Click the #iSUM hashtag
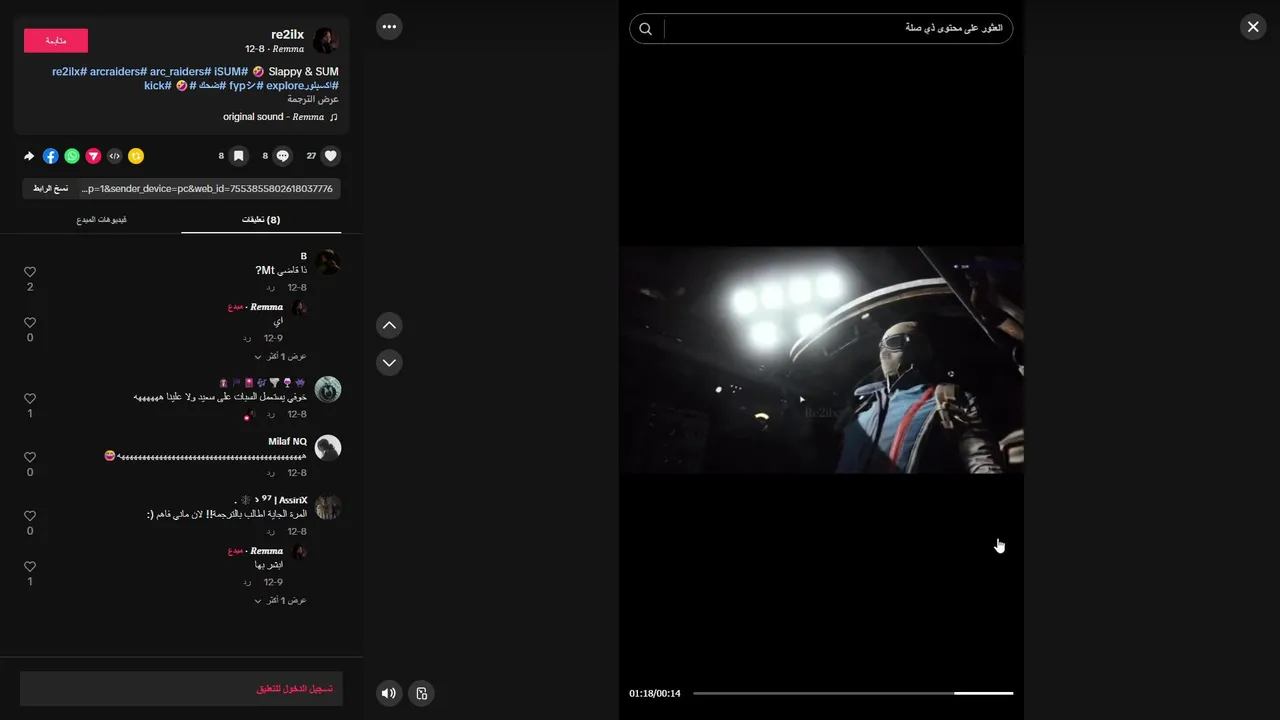 pyautogui.click(x=231, y=72)
